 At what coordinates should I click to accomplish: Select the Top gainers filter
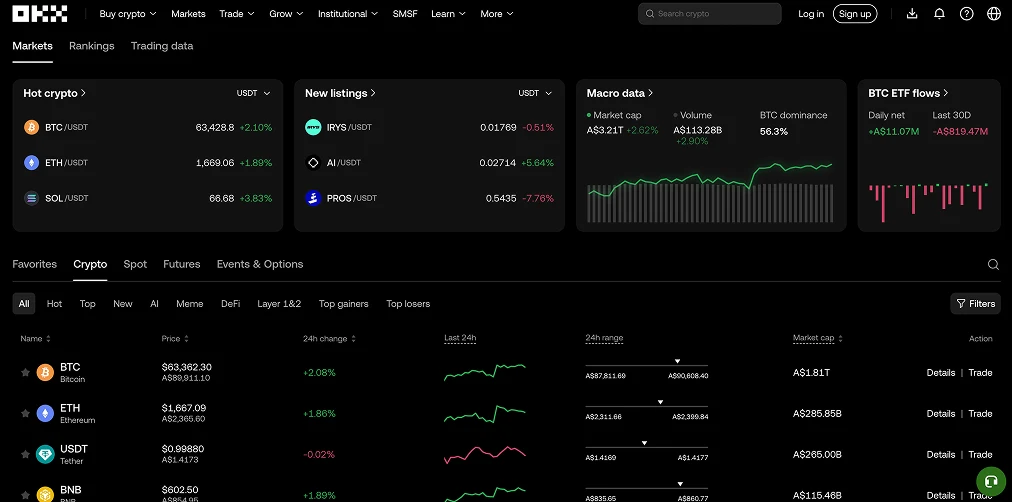pyautogui.click(x=343, y=303)
